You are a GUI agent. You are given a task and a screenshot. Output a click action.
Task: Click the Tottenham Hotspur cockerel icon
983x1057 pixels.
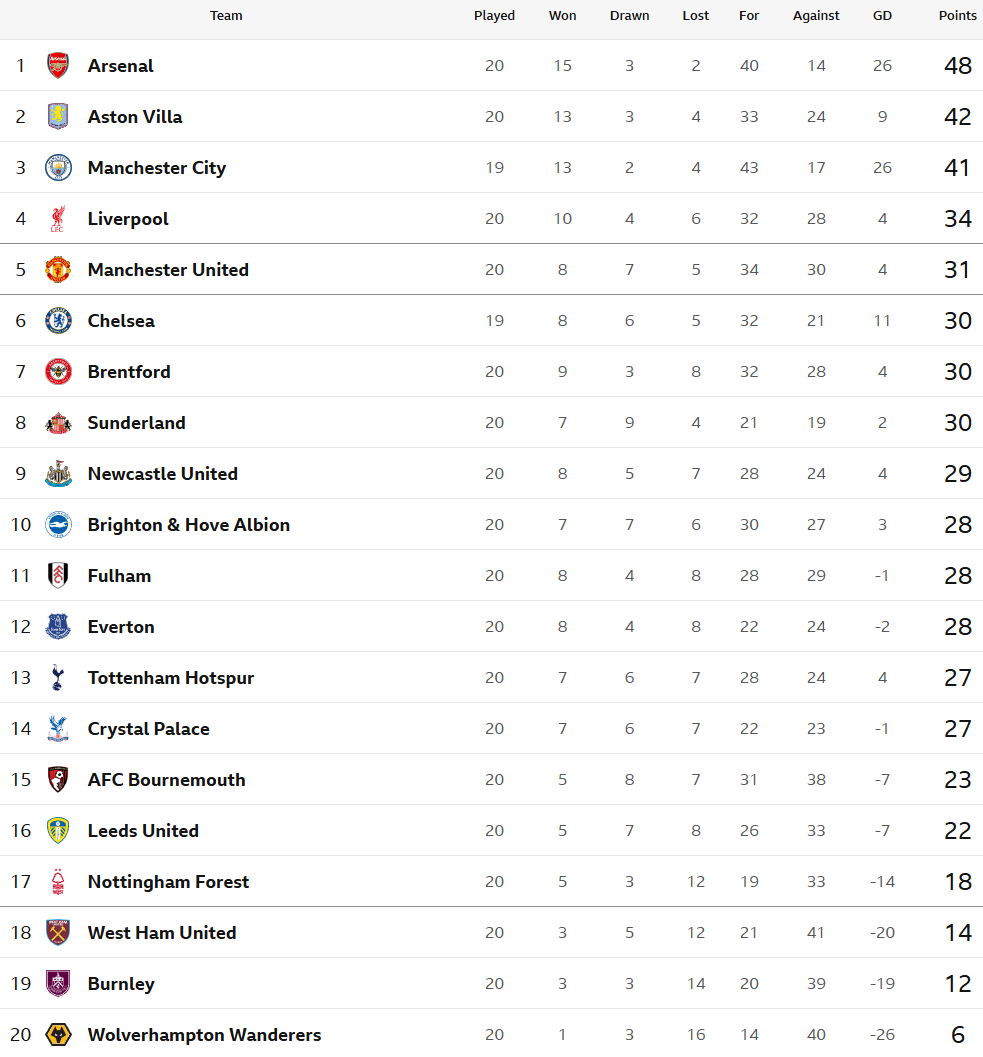pyautogui.click(x=58, y=678)
